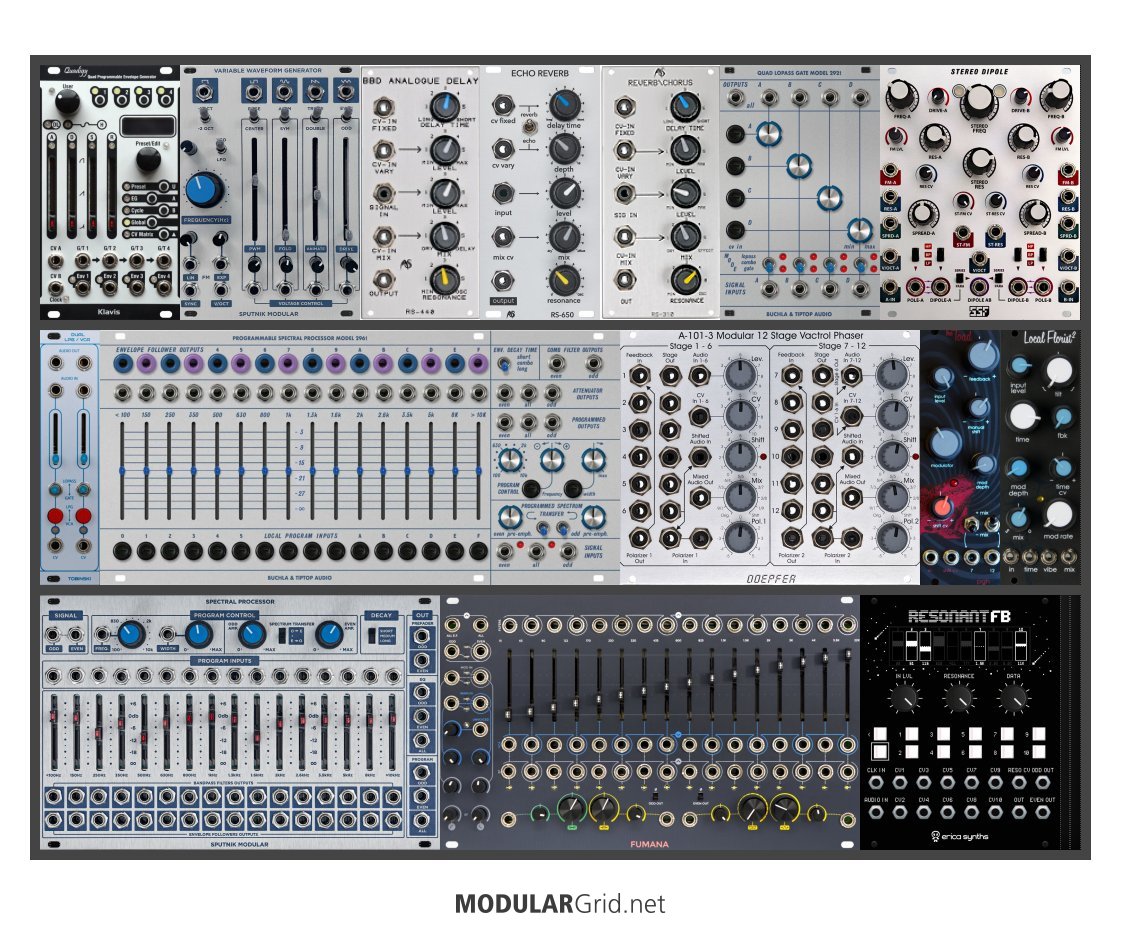
Task: Click channel A silver knob on Quad Lopass Gate
Action: [767, 134]
